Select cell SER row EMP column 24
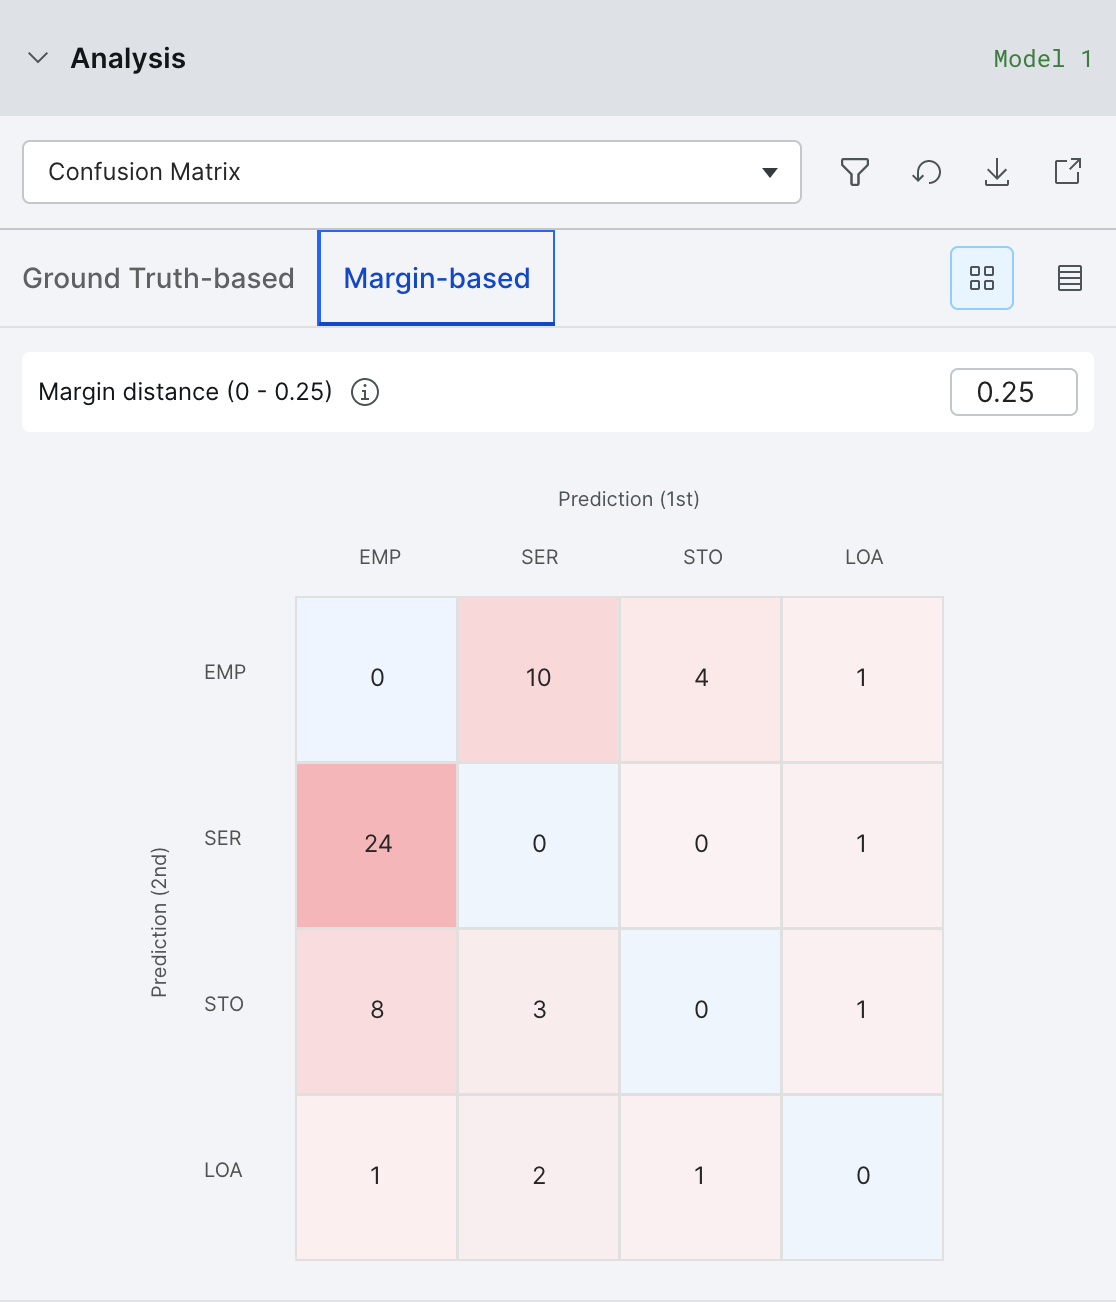1116x1302 pixels. (x=377, y=845)
